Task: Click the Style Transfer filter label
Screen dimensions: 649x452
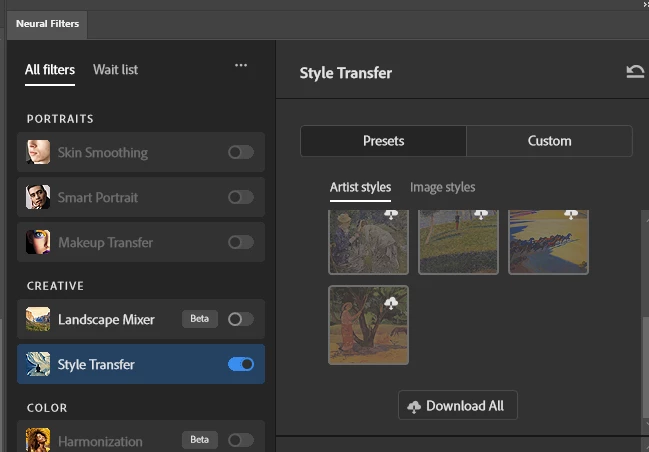Action: click(x=96, y=364)
